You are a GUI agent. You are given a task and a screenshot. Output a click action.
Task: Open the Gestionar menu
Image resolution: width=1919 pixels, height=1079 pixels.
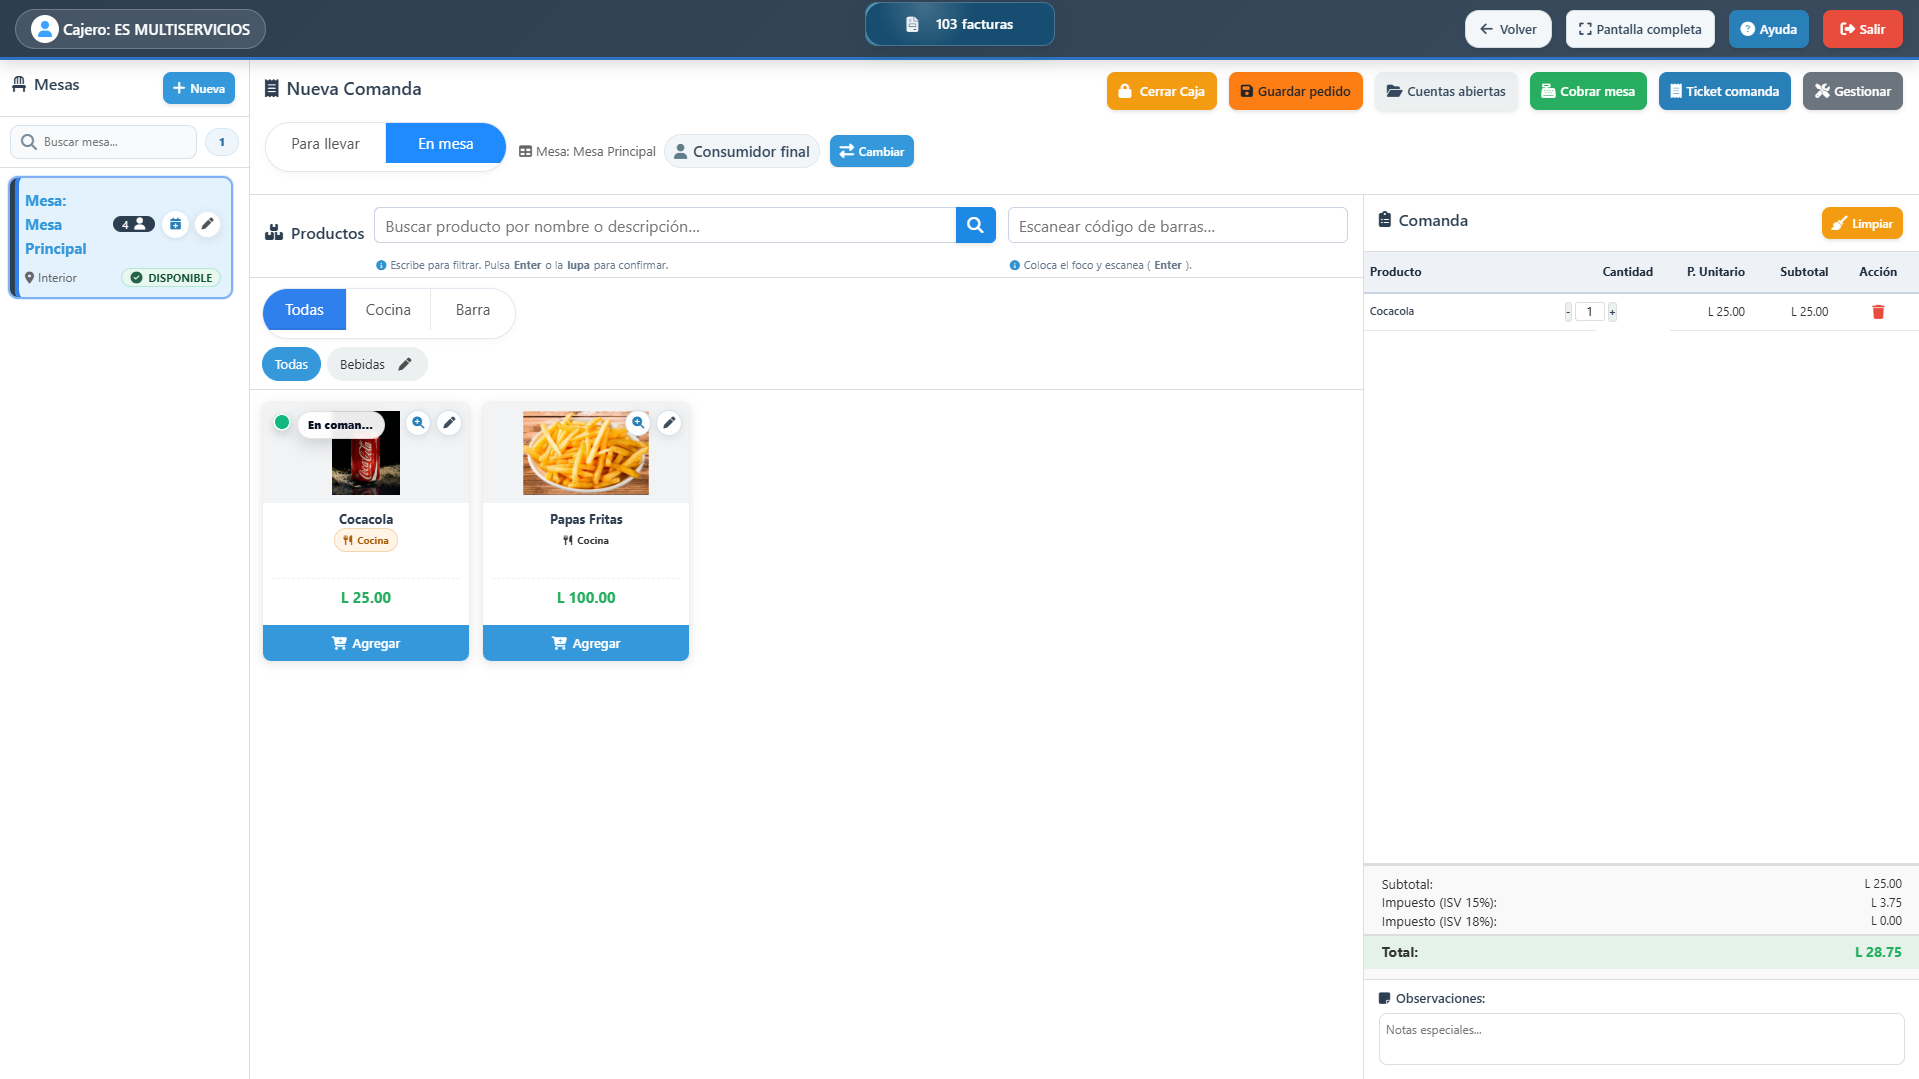pyautogui.click(x=1853, y=91)
